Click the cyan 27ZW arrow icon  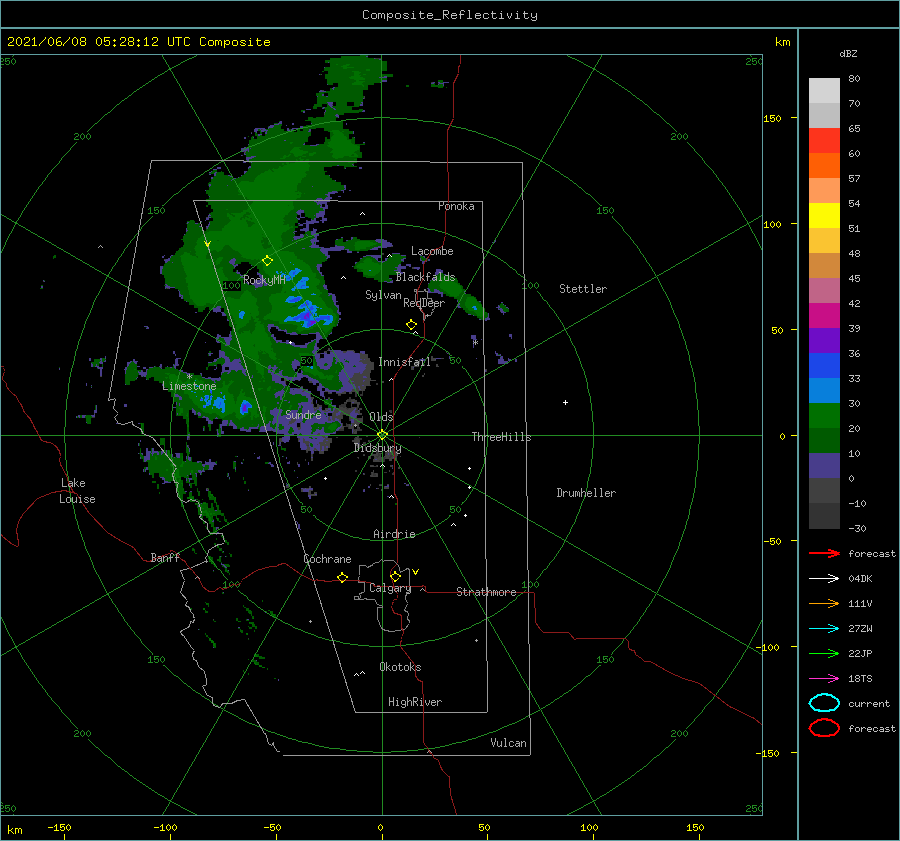click(824, 629)
